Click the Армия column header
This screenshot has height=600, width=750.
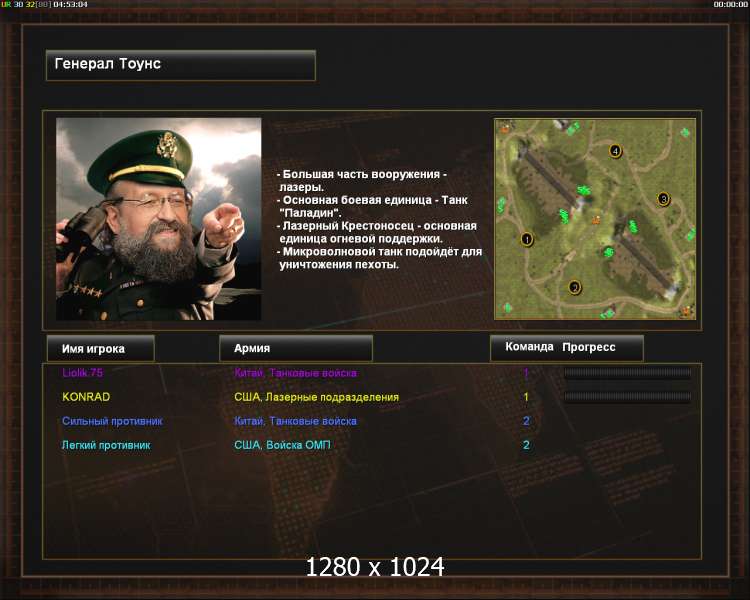[x=296, y=348]
